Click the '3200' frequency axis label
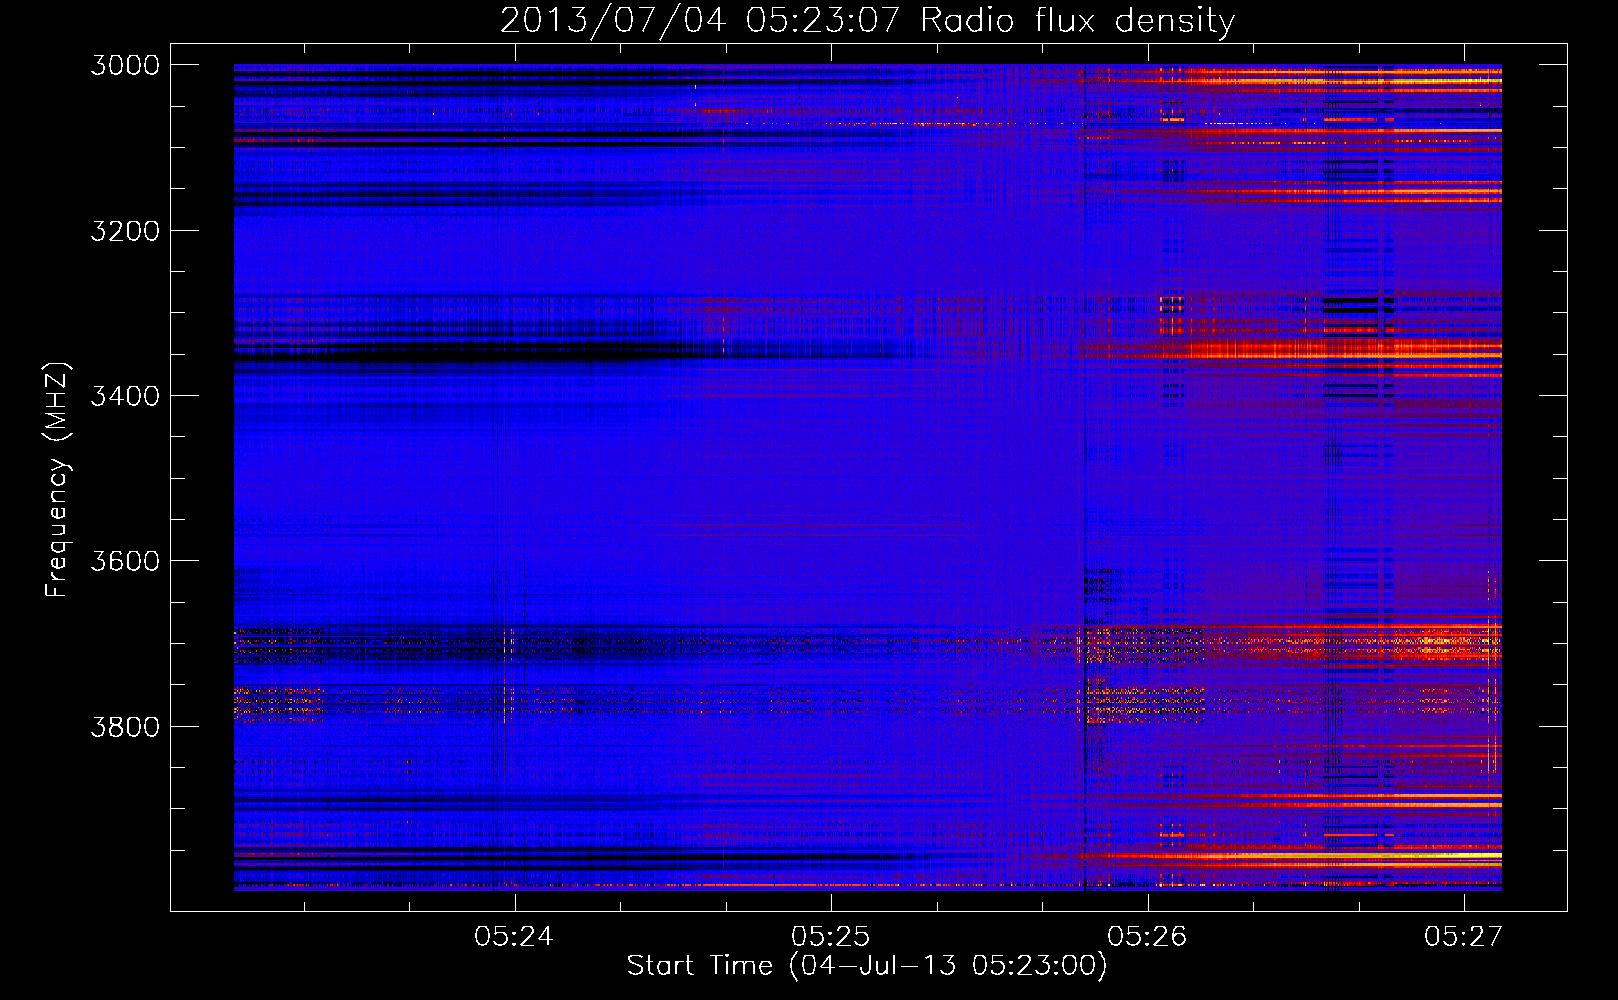 click(125, 231)
